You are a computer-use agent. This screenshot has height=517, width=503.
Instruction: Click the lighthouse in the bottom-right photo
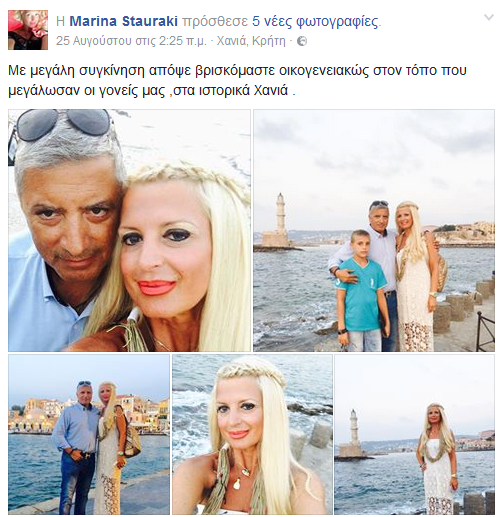pyautogui.click(x=354, y=434)
